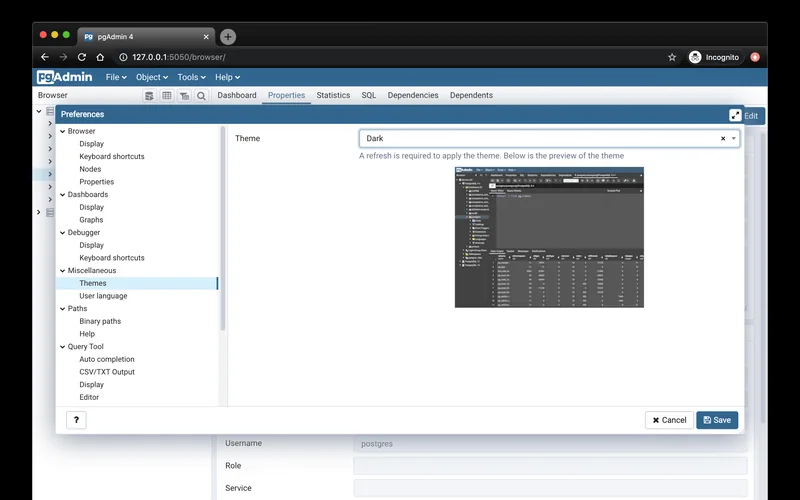Switch to the SQL tab

tap(368, 95)
